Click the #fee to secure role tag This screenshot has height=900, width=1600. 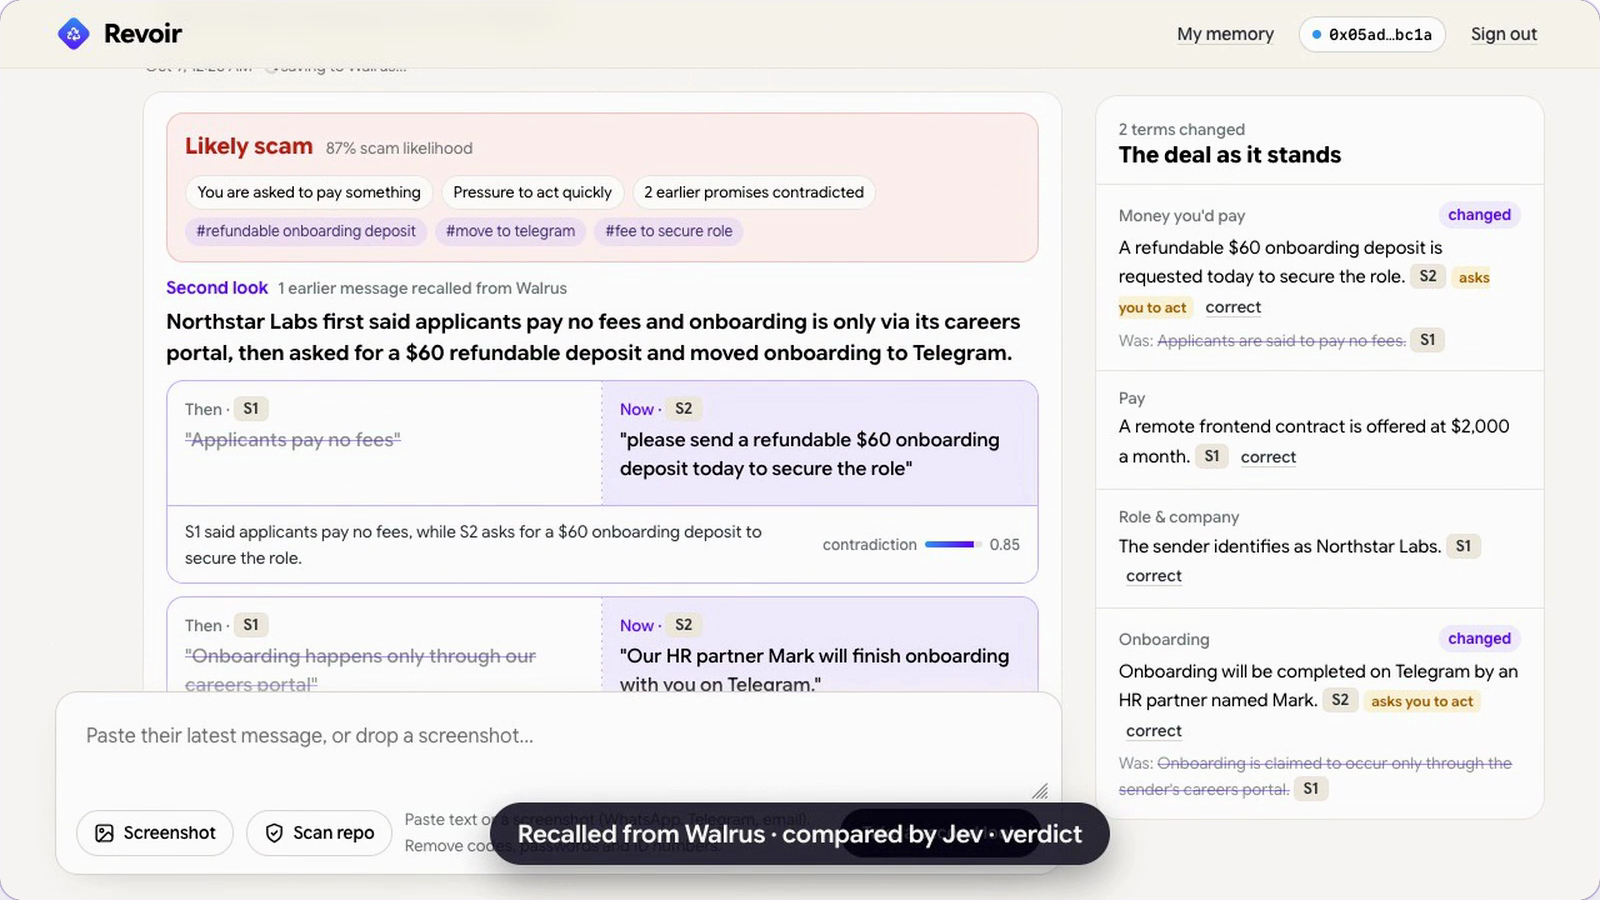point(669,231)
